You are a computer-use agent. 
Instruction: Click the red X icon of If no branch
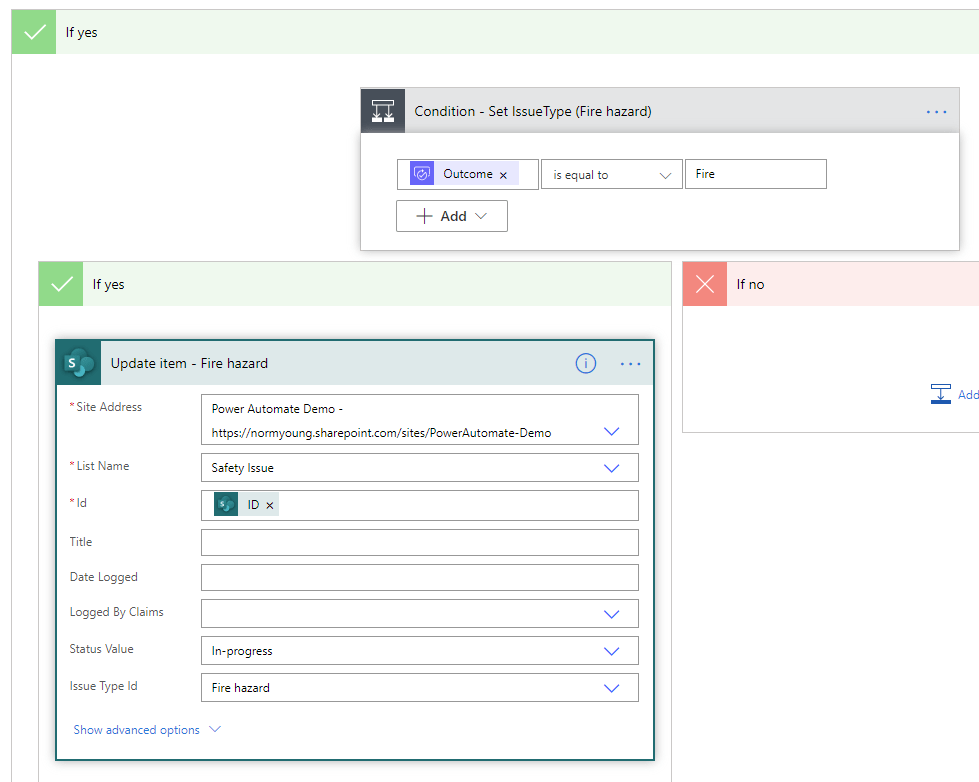(705, 284)
